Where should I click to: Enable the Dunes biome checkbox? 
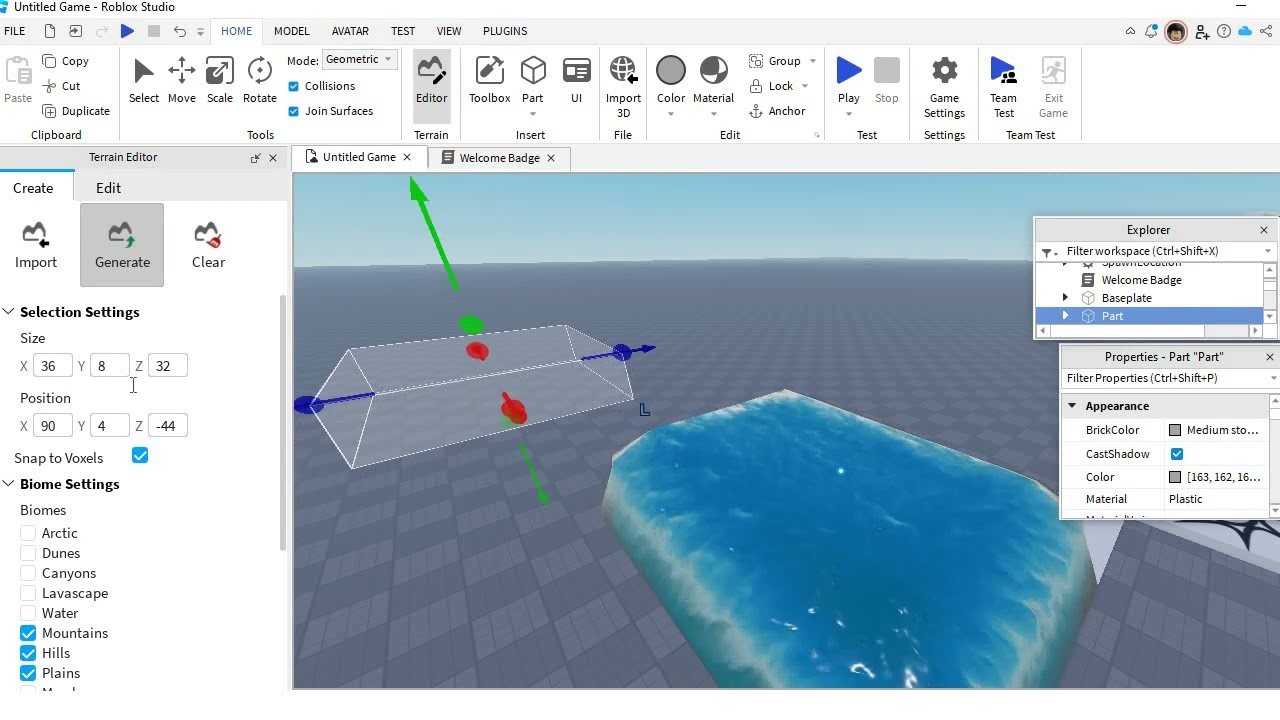(x=28, y=553)
